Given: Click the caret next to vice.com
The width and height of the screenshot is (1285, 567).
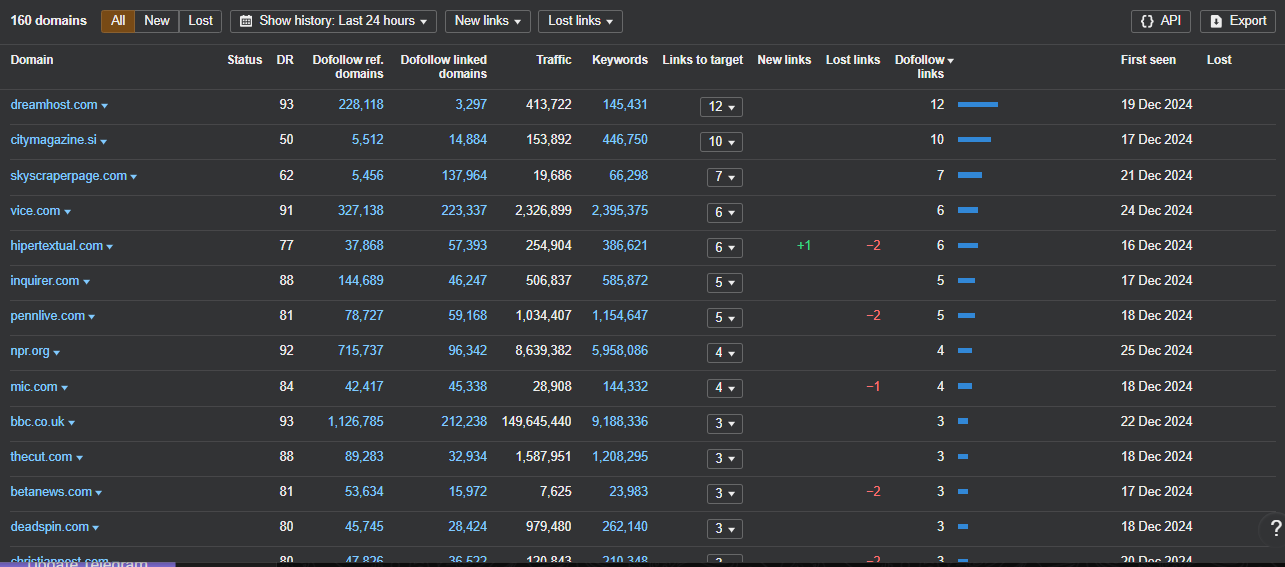Looking at the screenshot, I should 68,212.
